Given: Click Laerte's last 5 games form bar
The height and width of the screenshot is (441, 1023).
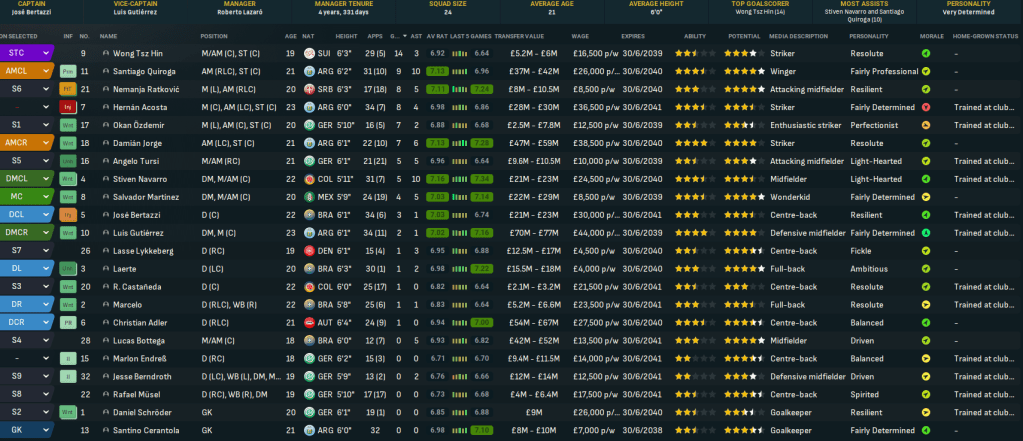Looking at the screenshot, I should click(459, 269).
